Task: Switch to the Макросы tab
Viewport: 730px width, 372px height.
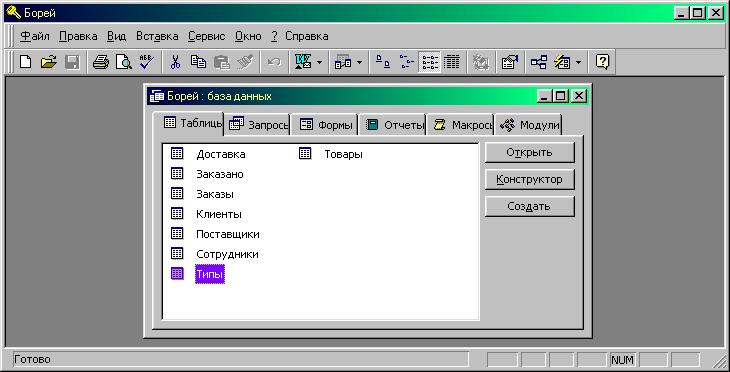Action: (x=460, y=125)
